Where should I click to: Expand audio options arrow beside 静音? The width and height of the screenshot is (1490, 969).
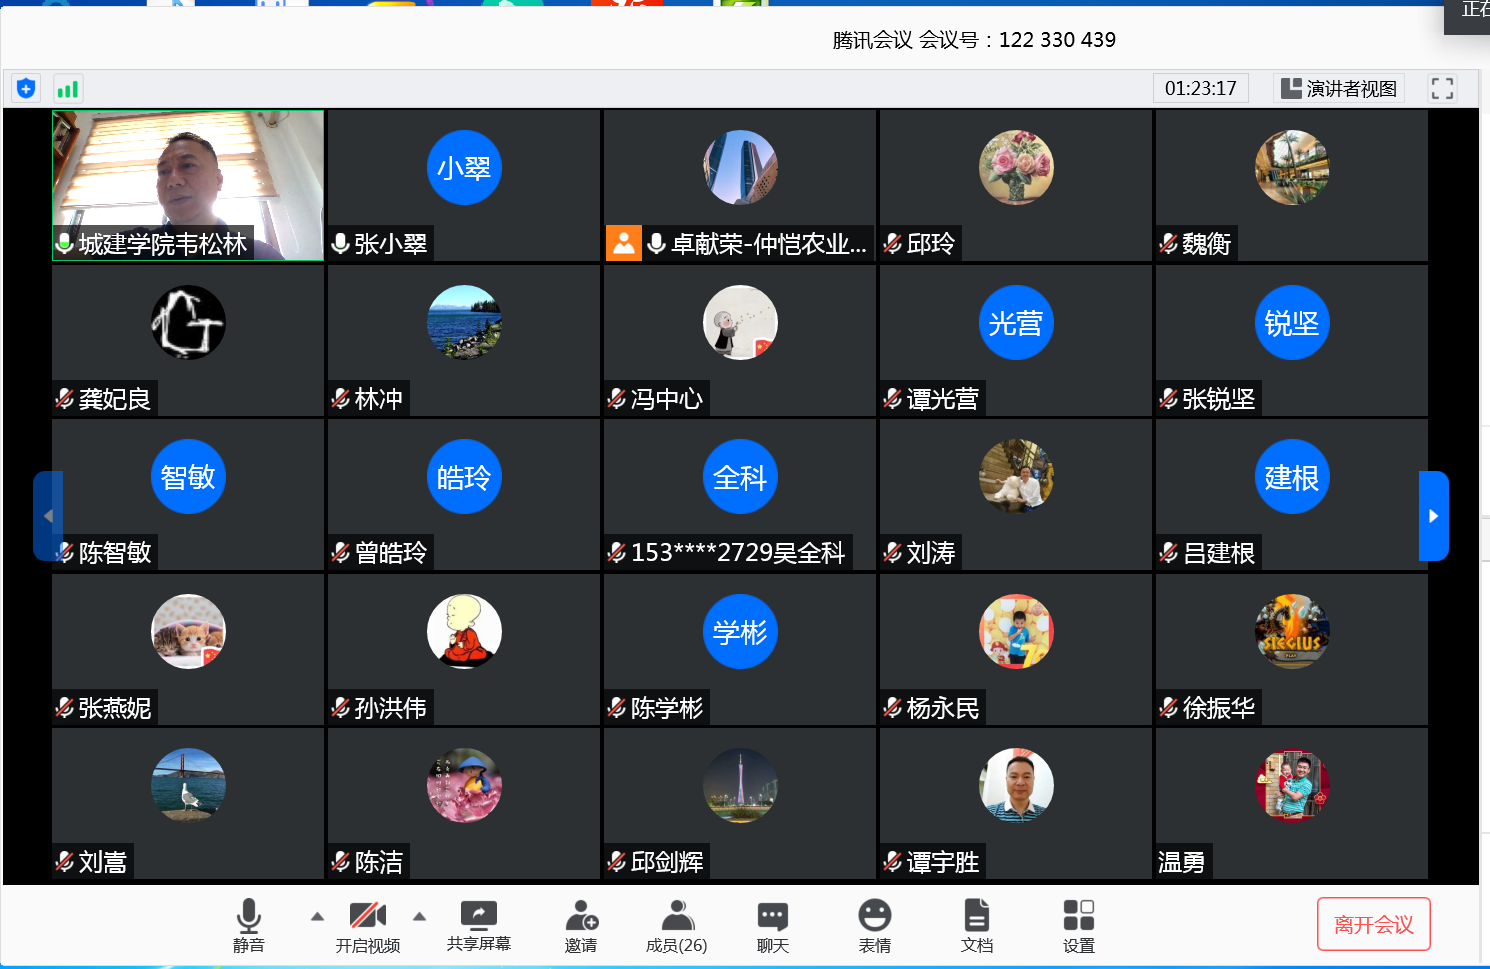pyautogui.click(x=317, y=916)
